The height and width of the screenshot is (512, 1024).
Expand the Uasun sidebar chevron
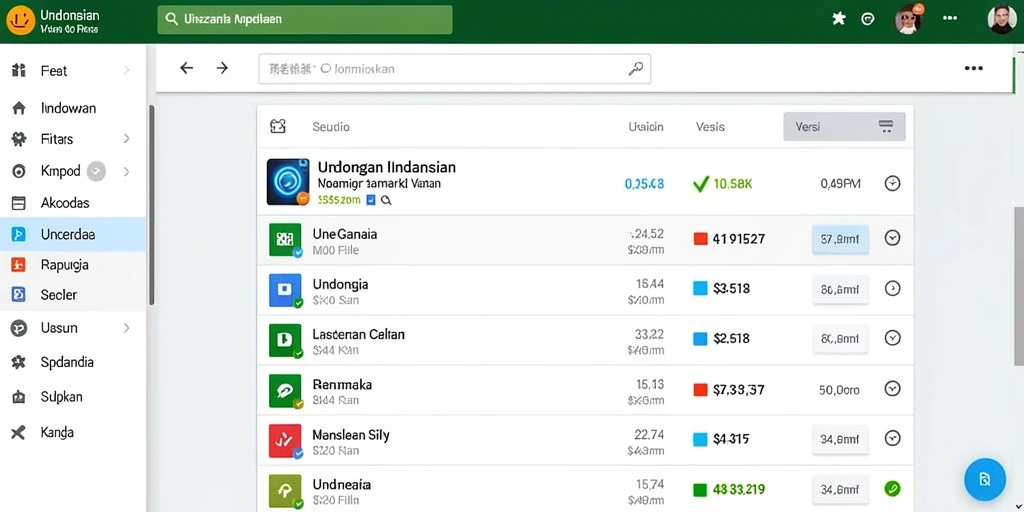tap(126, 328)
